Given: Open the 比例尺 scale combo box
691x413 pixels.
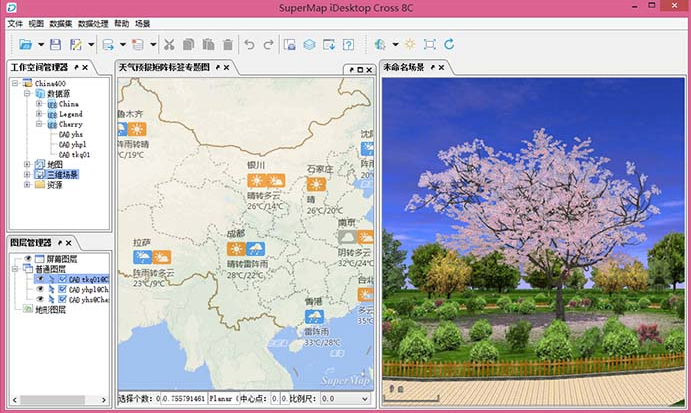Looking at the screenshot, I should [345, 398].
